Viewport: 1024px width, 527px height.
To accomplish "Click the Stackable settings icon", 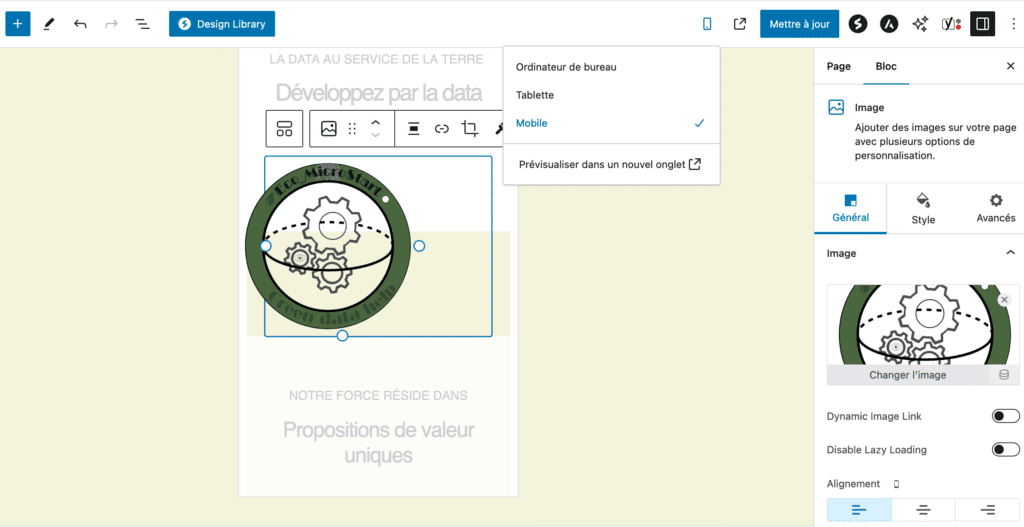I will (x=858, y=23).
